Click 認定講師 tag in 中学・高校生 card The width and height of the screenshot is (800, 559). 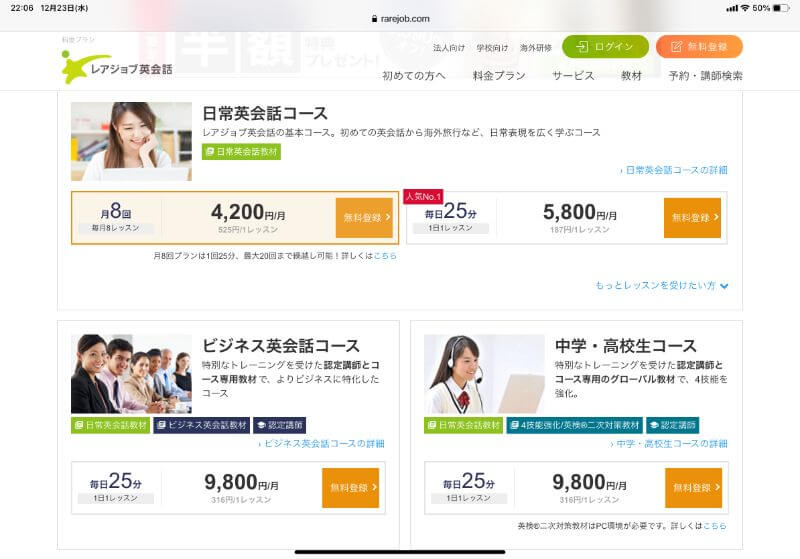pos(672,425)
